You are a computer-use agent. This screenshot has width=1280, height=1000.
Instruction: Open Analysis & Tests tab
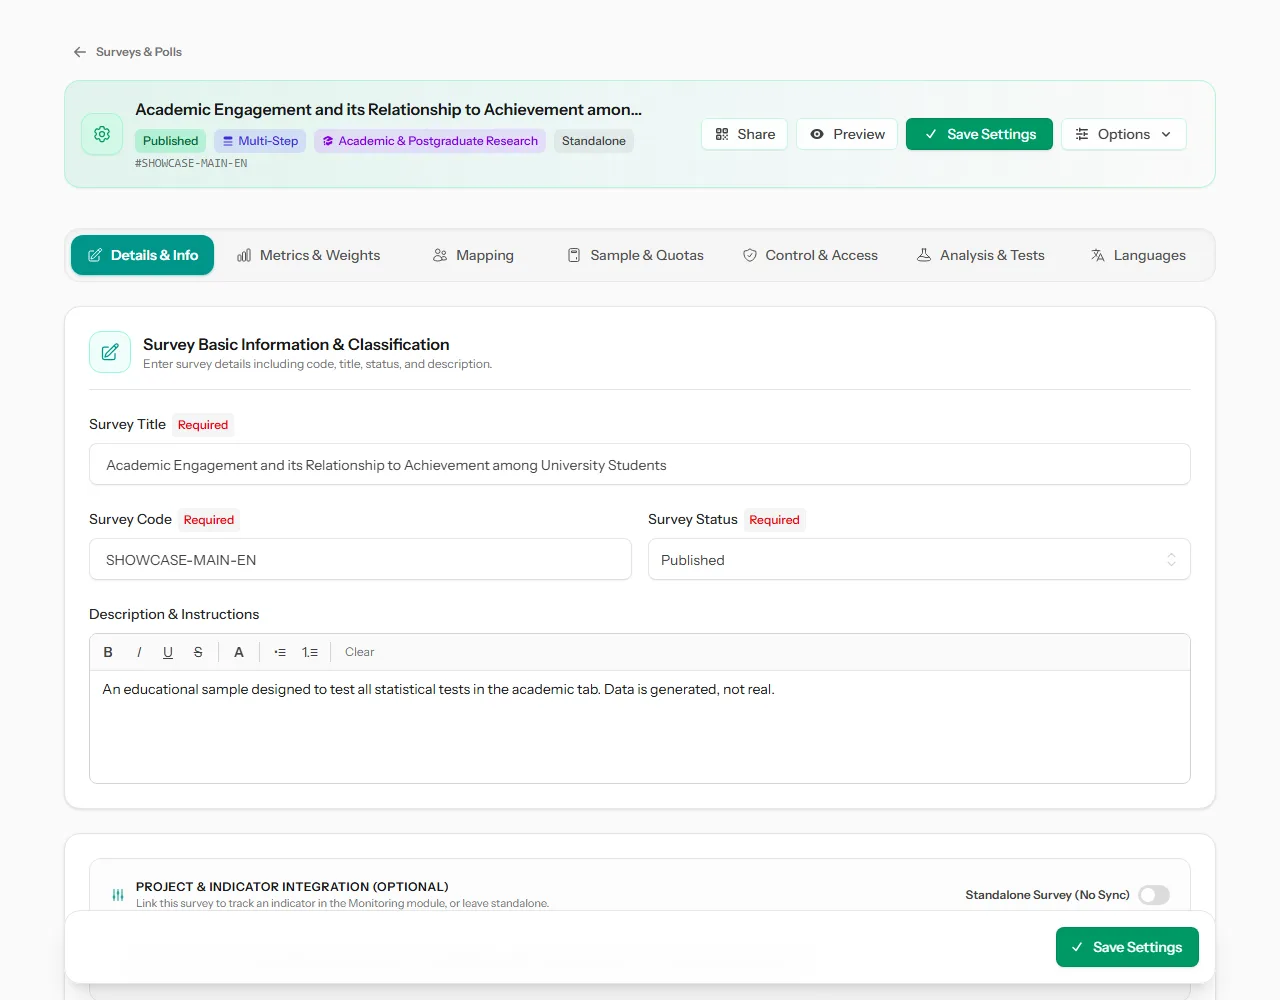[980, 255]
